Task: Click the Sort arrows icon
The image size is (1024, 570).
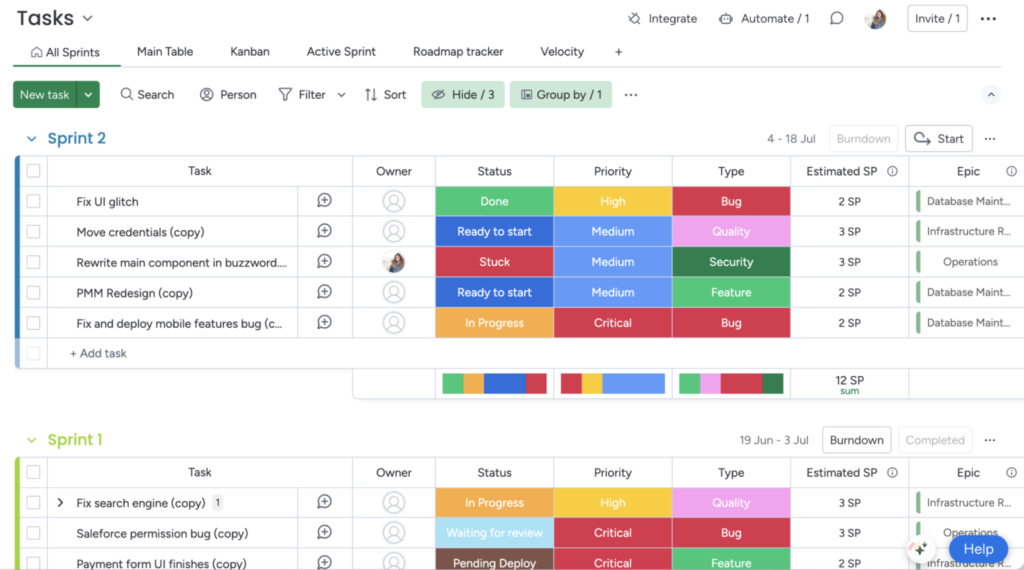Action: coord(371,95)
